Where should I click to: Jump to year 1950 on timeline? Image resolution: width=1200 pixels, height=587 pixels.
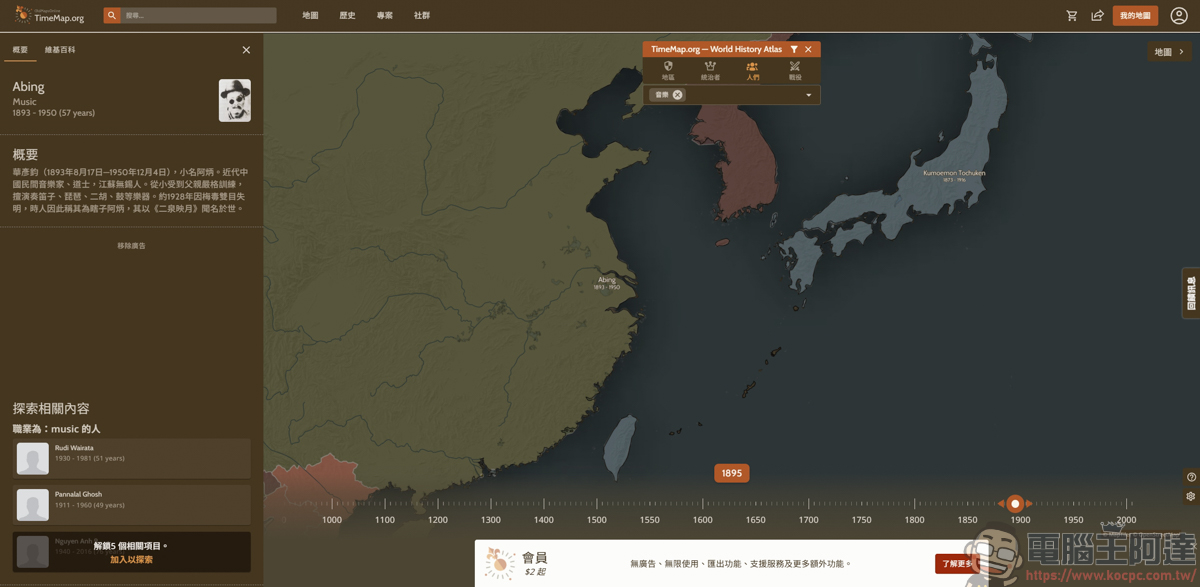tap(1074, 520)
